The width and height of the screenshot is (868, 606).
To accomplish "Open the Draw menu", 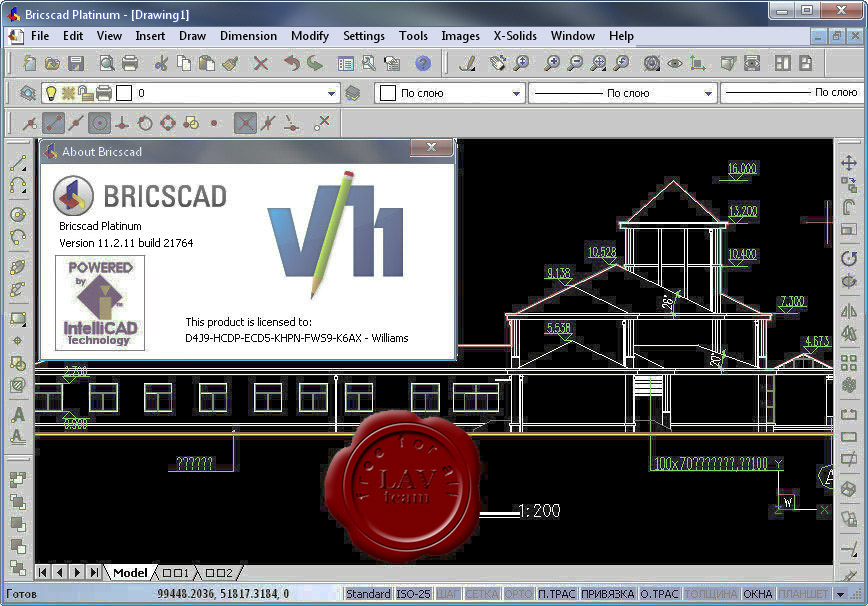I will [x=192, y=36].
